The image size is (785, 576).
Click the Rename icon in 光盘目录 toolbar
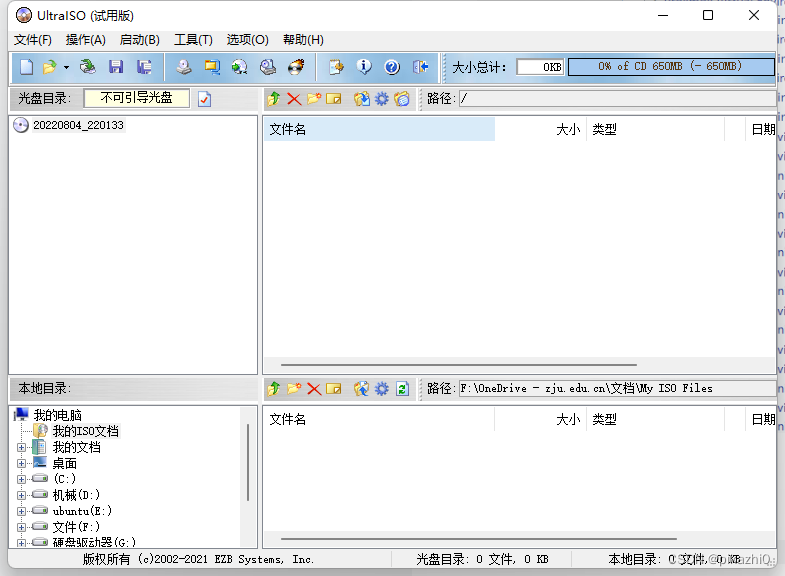pyautogui.click(x=333, y=99)
